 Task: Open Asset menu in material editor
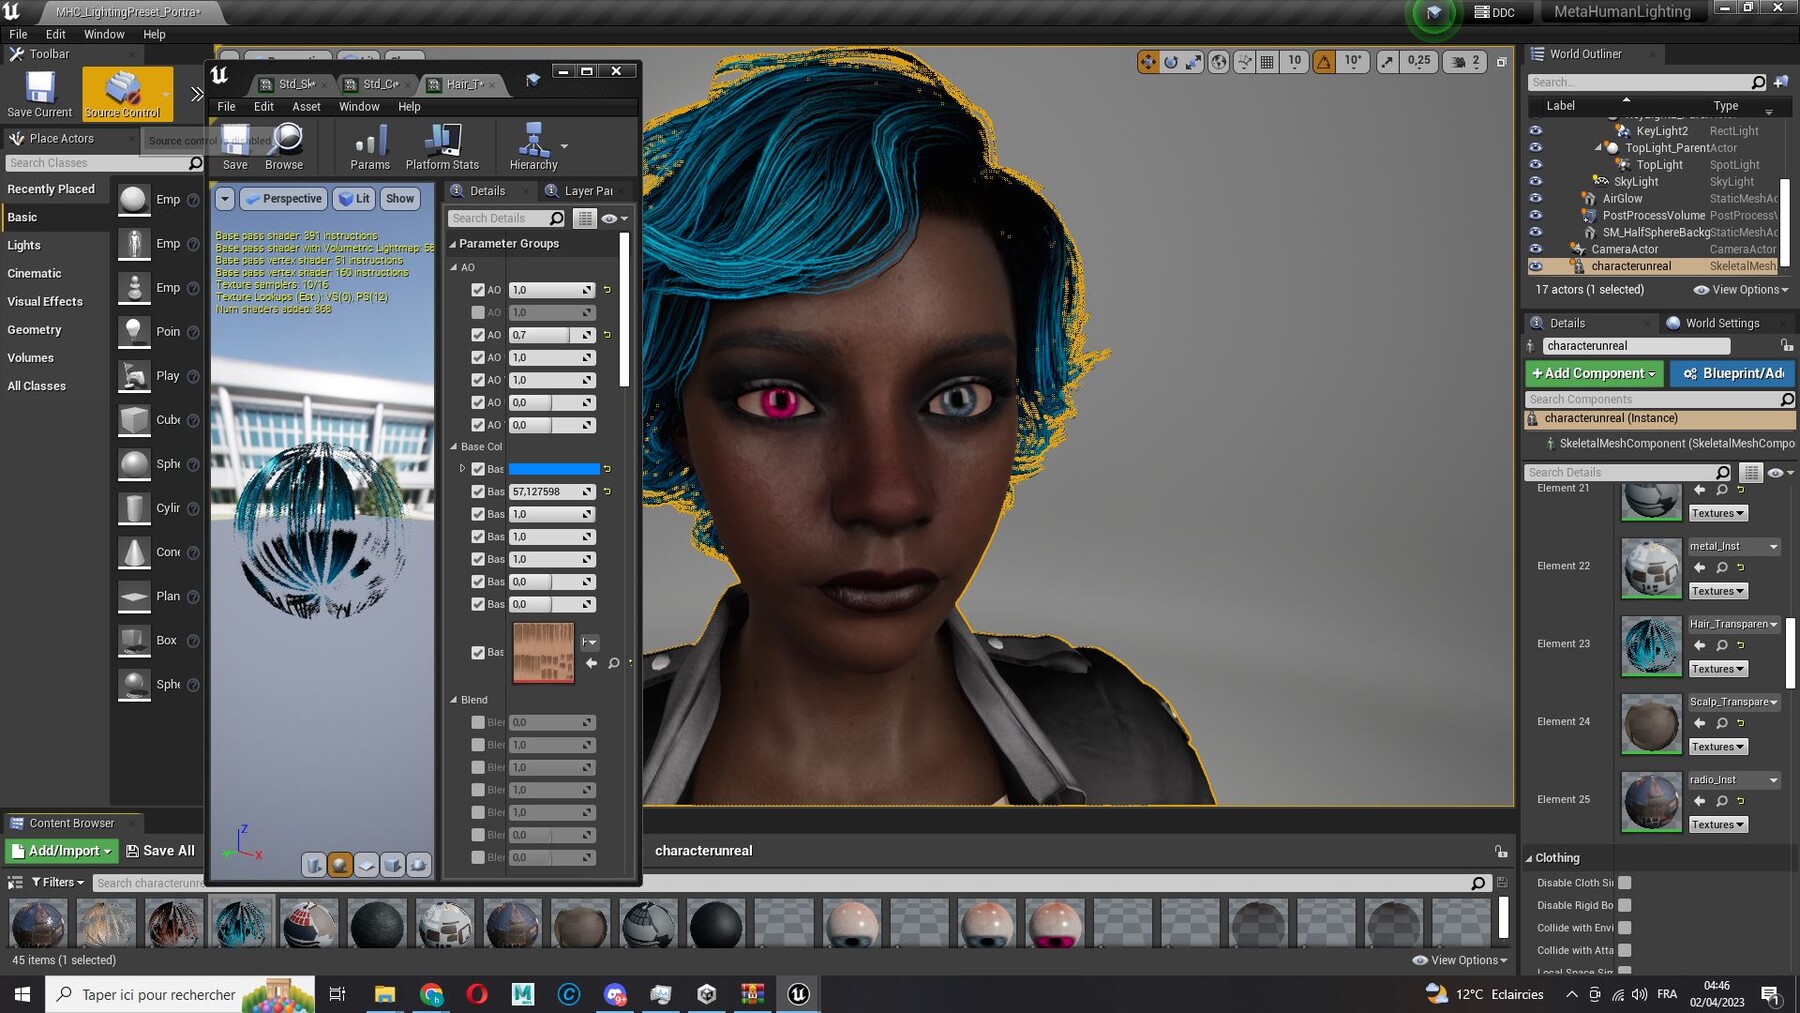(x=306, y=107)
